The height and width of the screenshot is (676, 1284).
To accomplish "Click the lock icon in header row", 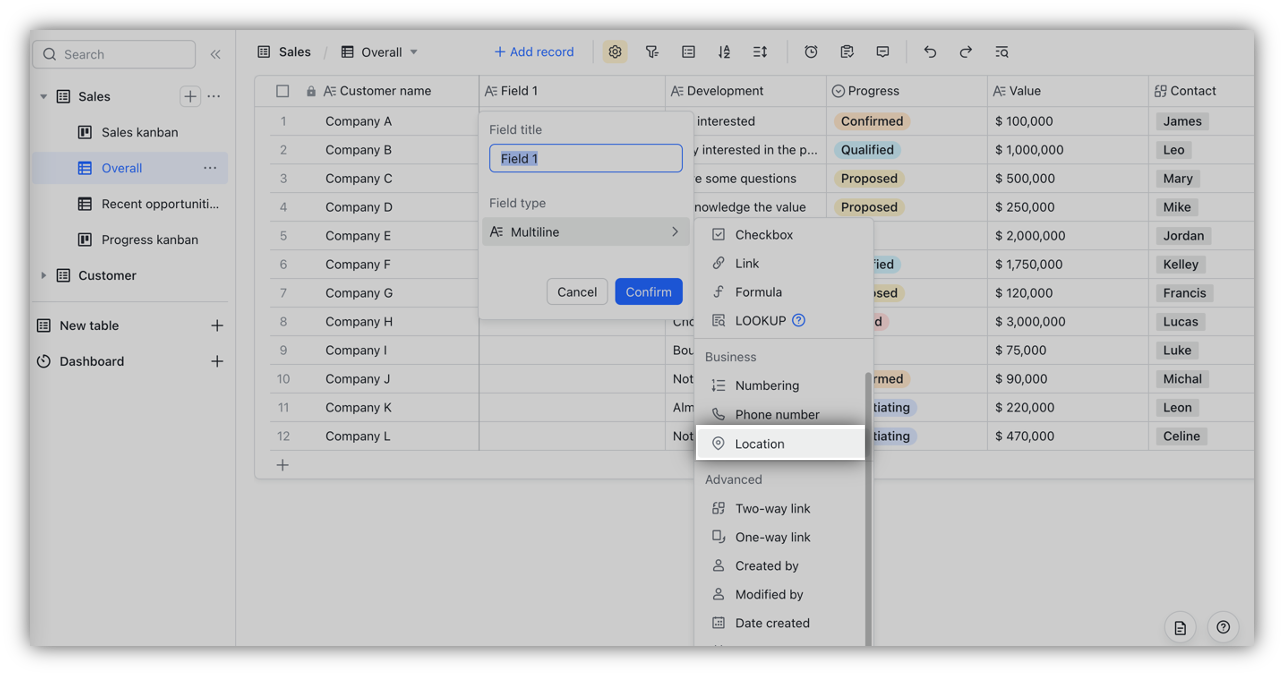I will tap(311, 91).
